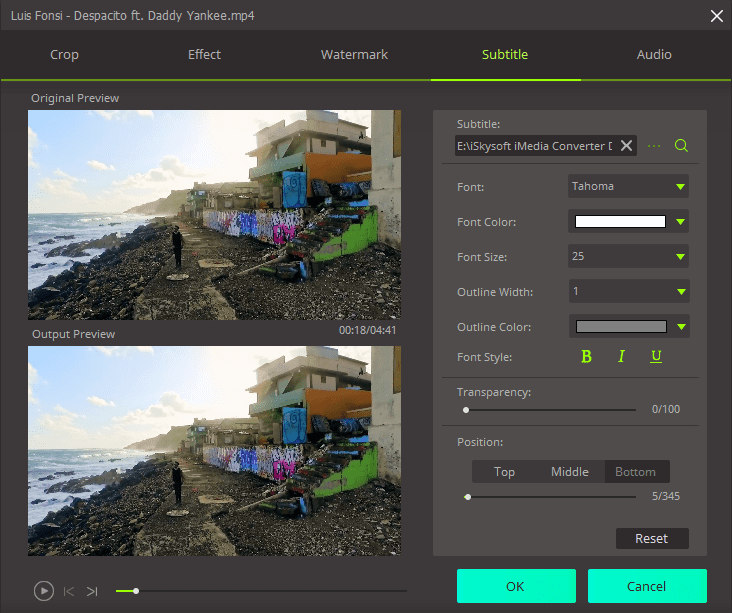Go to the next frame
This screenshot has height=613, width=732.
[92, 591]
